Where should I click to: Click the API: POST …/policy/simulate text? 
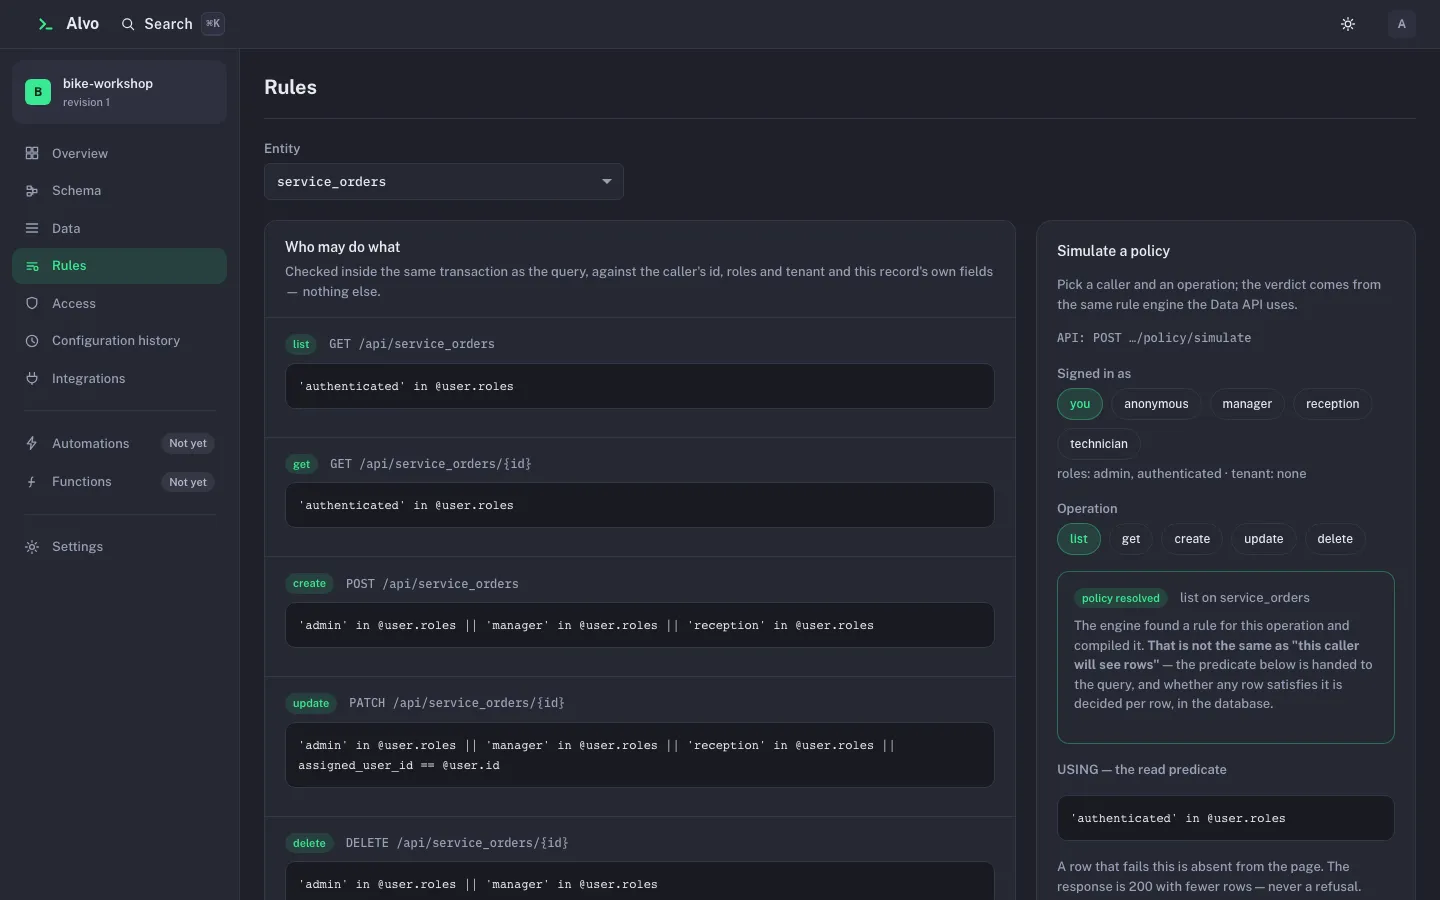coord(1154,338)
